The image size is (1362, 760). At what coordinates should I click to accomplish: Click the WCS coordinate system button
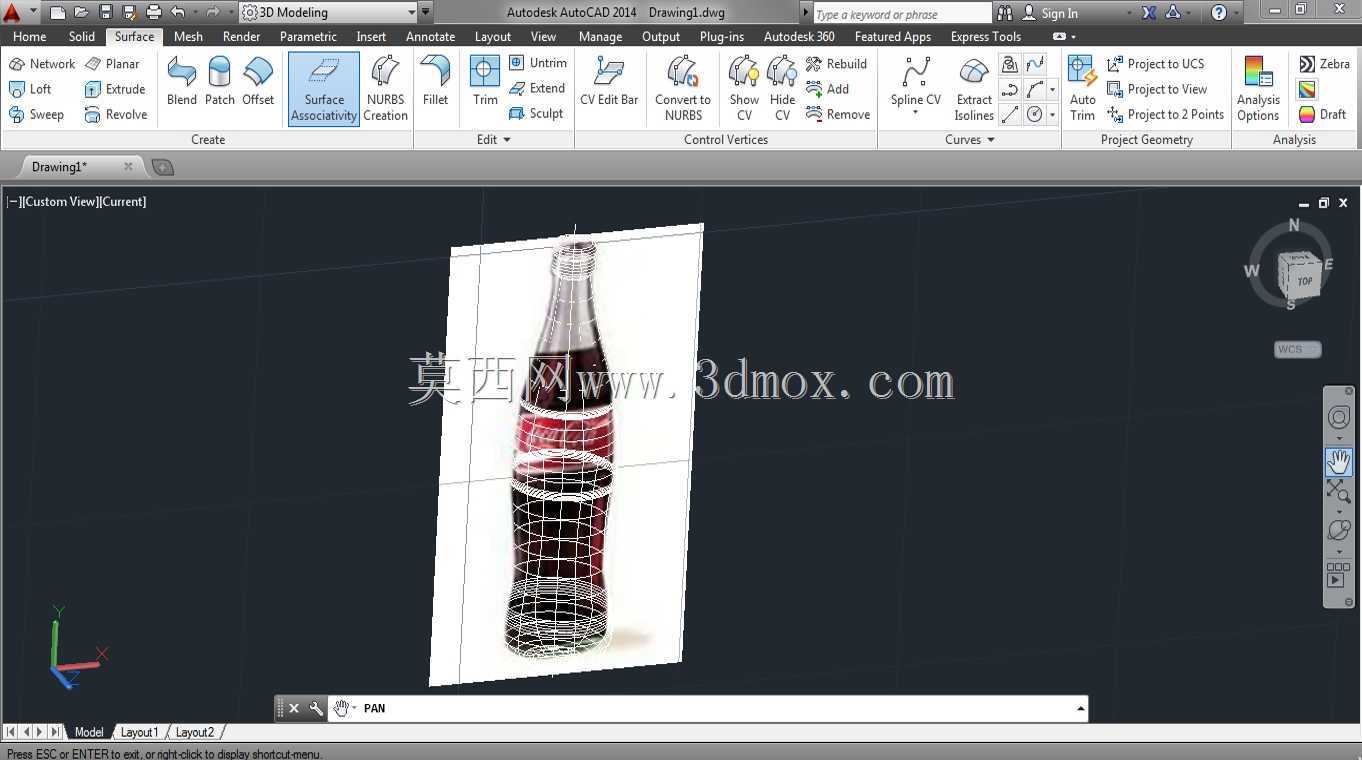tap(1297, 349)
